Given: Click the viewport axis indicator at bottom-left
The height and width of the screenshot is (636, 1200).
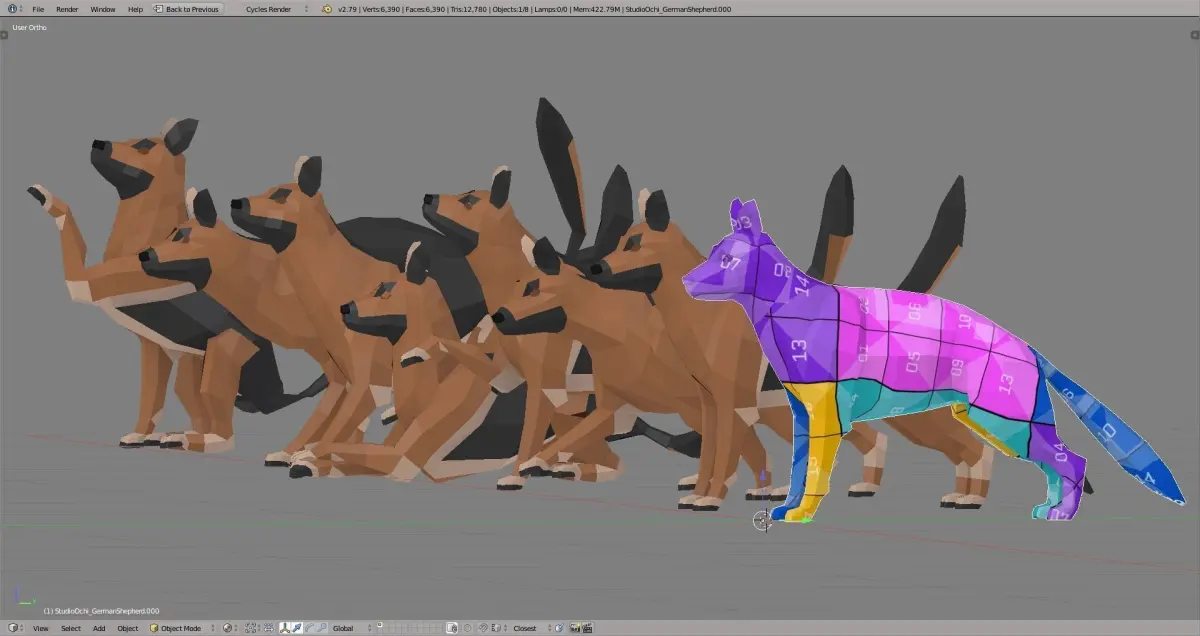Looking at the screenshot, I should pos(26,596).
